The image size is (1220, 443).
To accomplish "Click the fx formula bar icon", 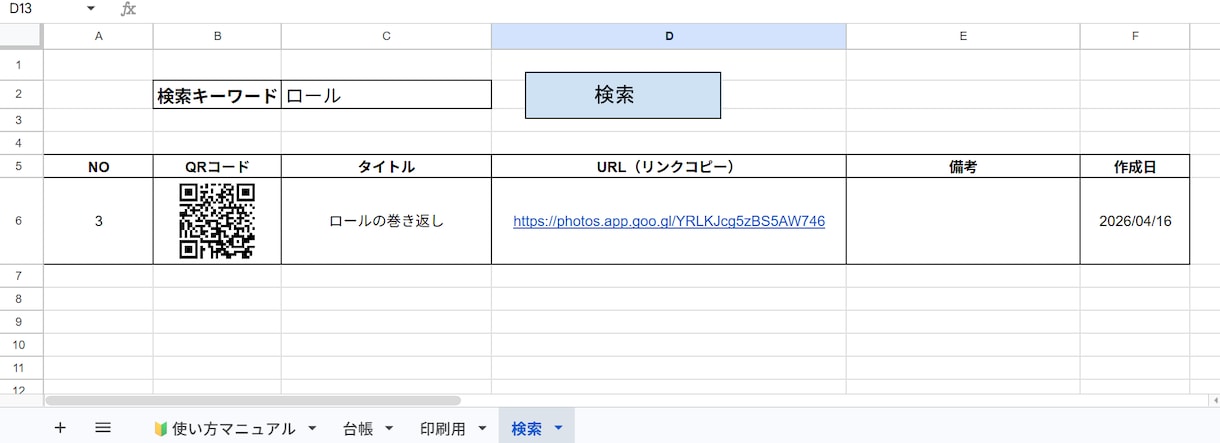I will click(128, 9).
